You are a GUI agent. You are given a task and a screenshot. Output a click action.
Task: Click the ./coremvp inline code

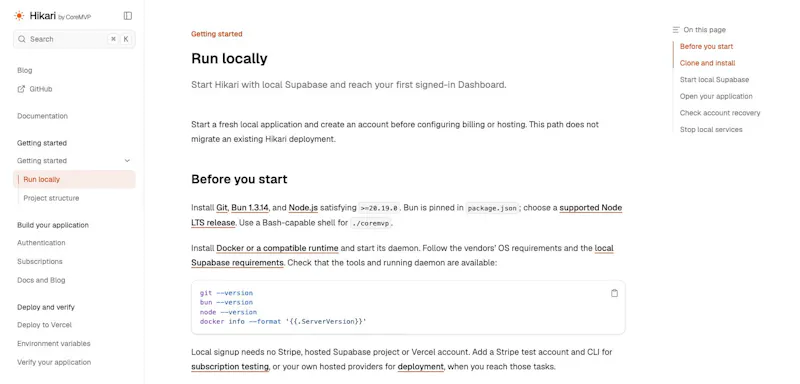point(371,223)
